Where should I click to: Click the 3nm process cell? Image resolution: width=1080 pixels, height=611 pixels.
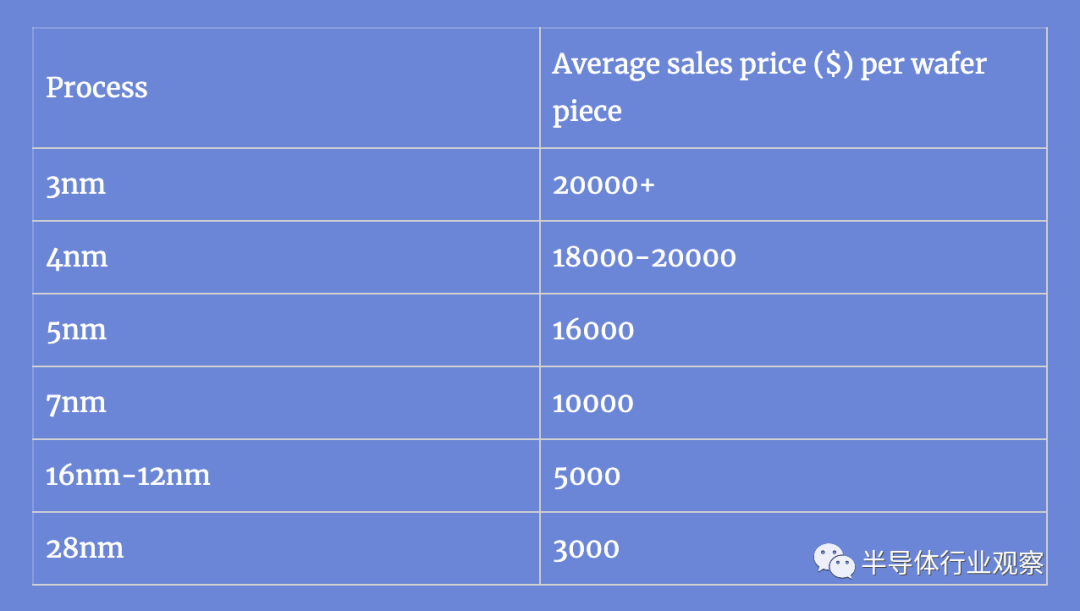tap(286, 185)
